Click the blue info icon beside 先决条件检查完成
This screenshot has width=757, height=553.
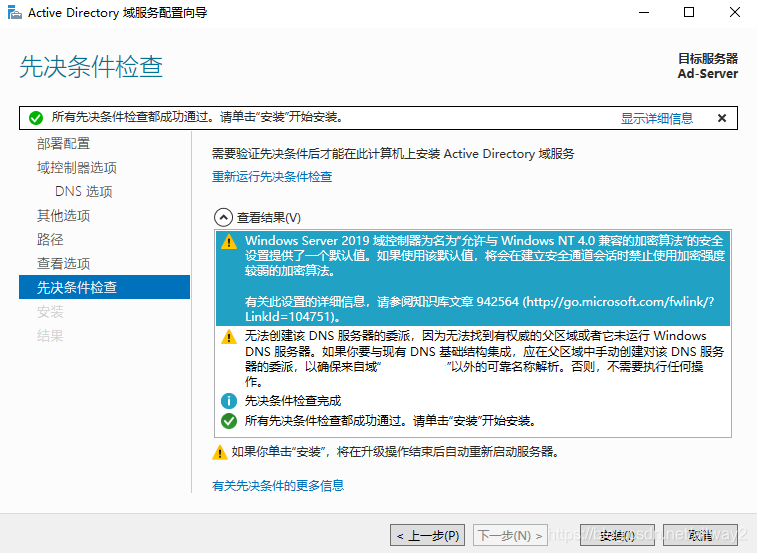pyautogui.click(x=229, y=401)
